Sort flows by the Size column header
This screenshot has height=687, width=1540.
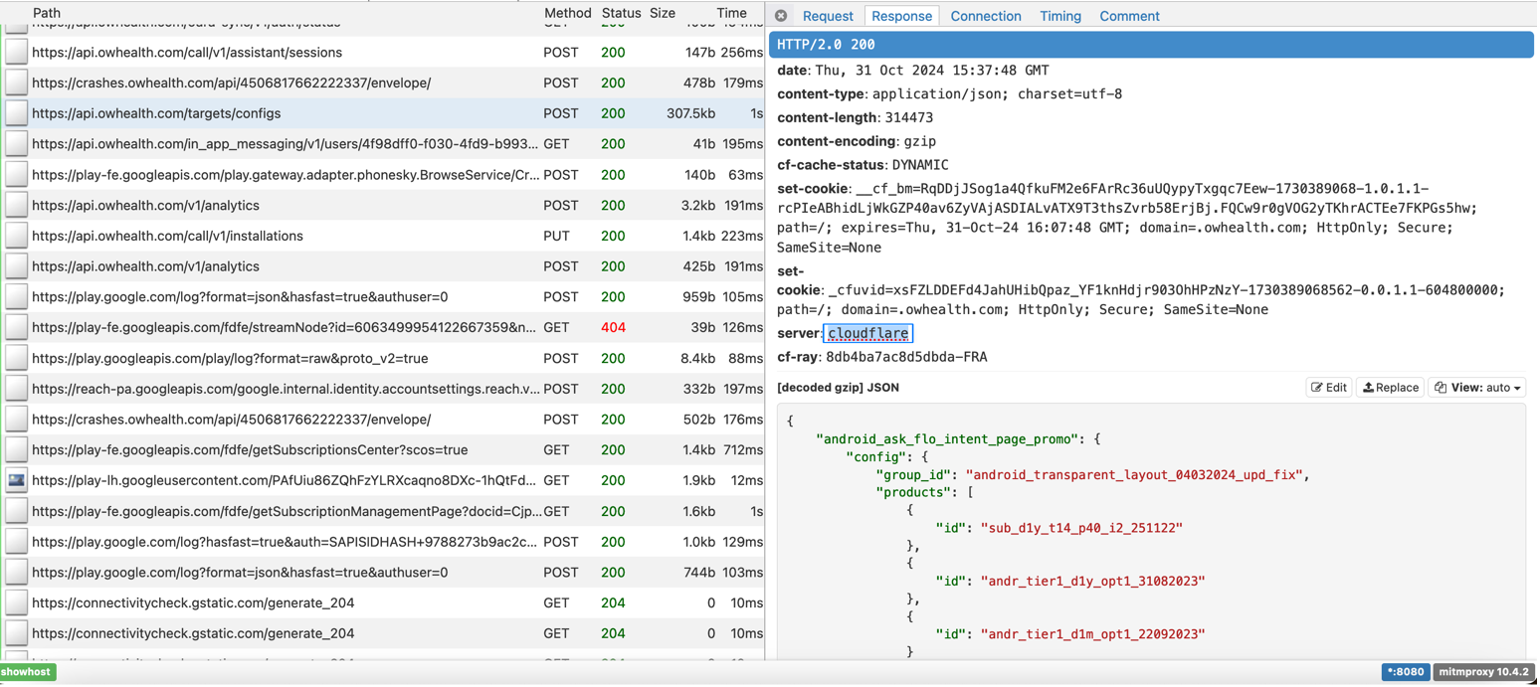662,13
